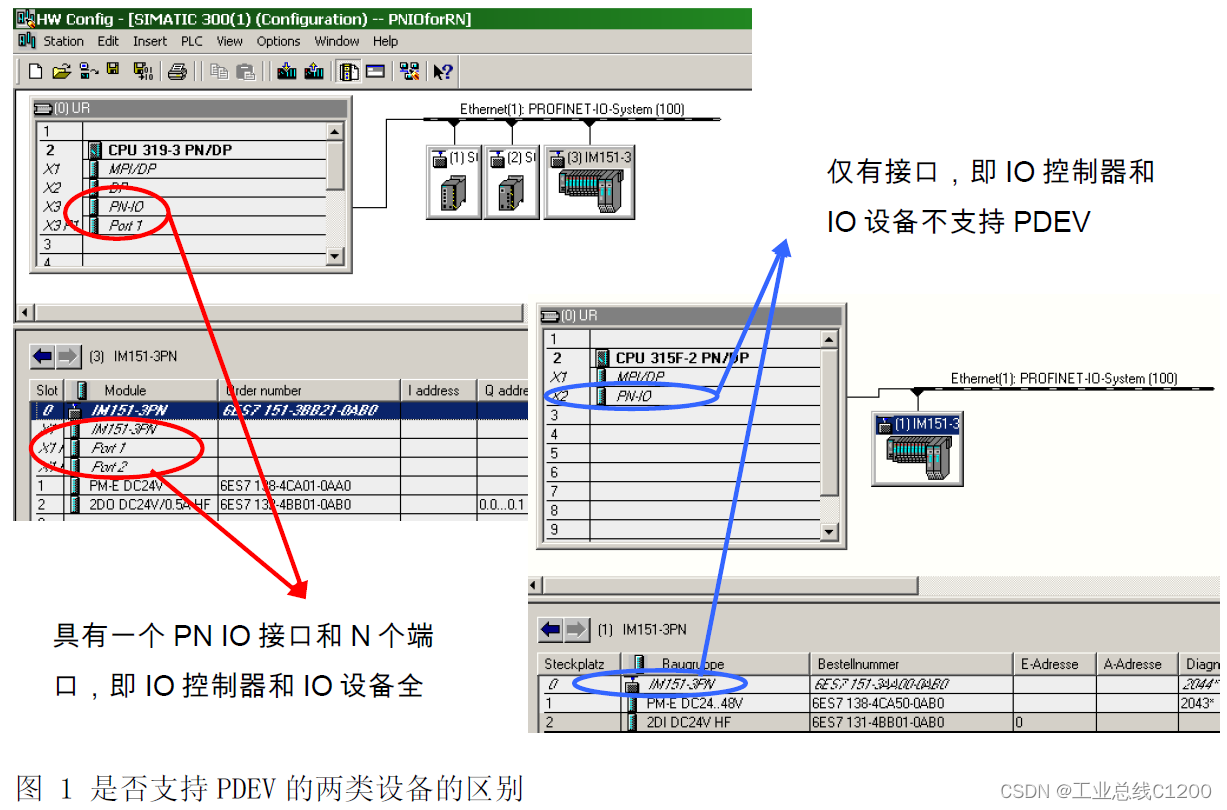Click the Configure Network toolbar icon
The image size is (1227, 810).
pyautogui.click(x=409, y=71)
